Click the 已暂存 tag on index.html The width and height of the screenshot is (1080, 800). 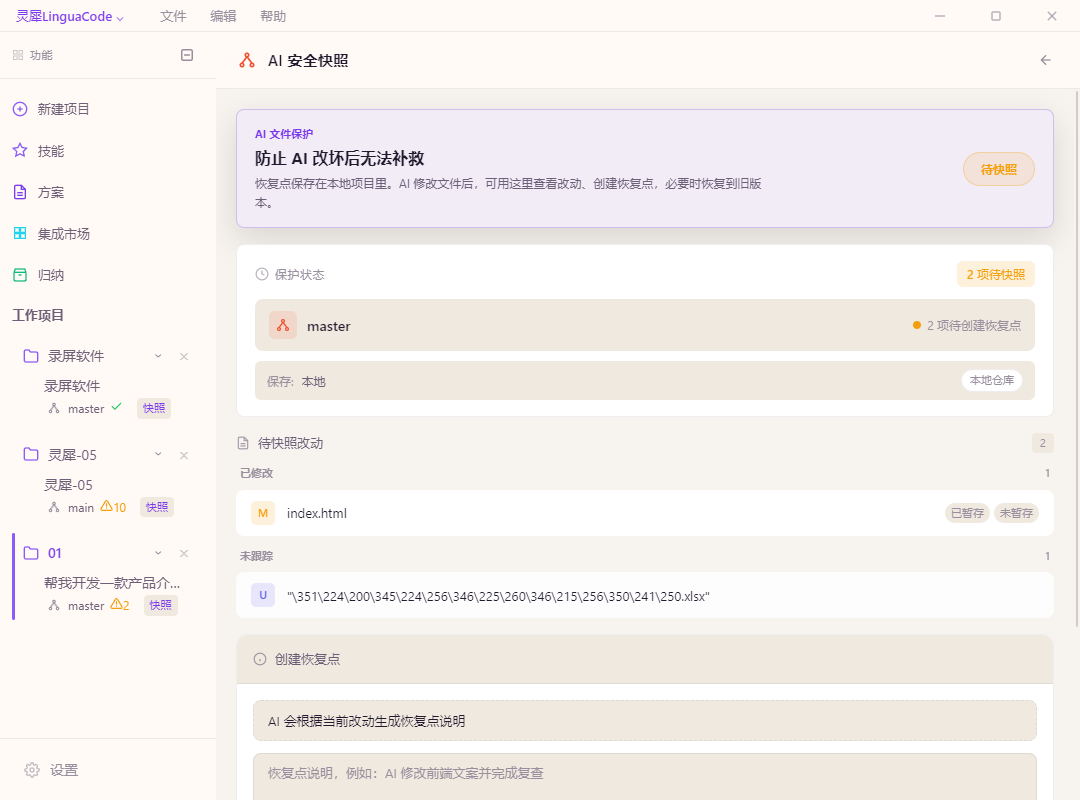coord(967,513)
